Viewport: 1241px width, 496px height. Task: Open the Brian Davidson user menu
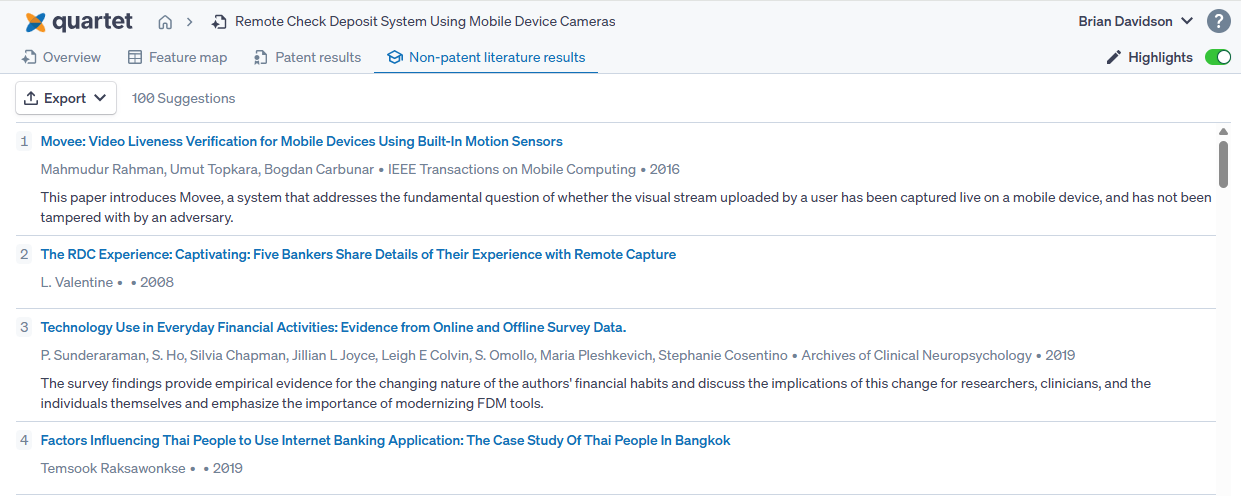pos(1136,21)
